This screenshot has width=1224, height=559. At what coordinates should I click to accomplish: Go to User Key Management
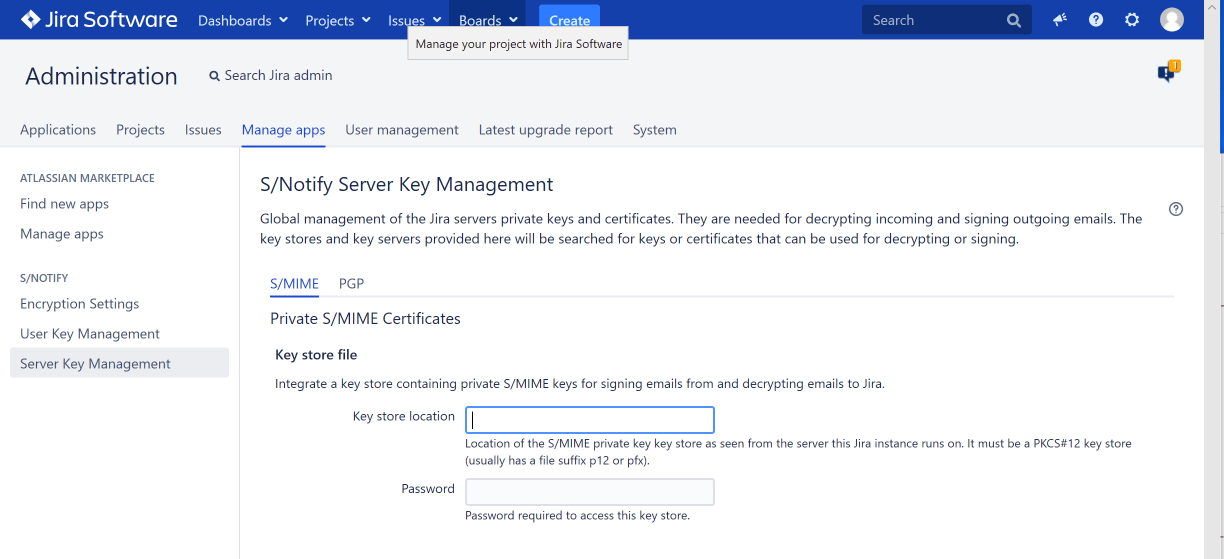click(90, 334)
